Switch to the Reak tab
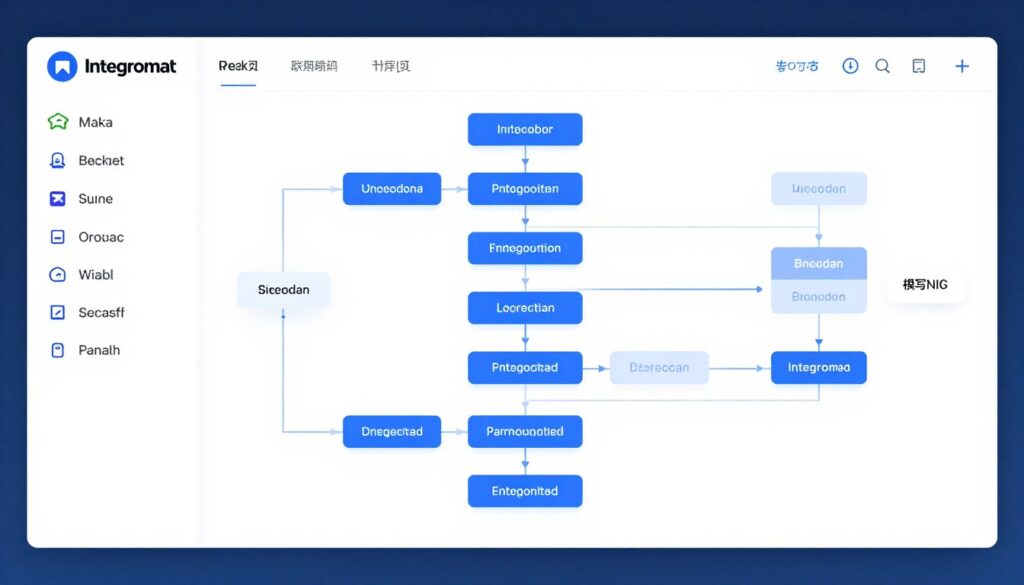The image size is (1024, 585). tap(237, 65)
